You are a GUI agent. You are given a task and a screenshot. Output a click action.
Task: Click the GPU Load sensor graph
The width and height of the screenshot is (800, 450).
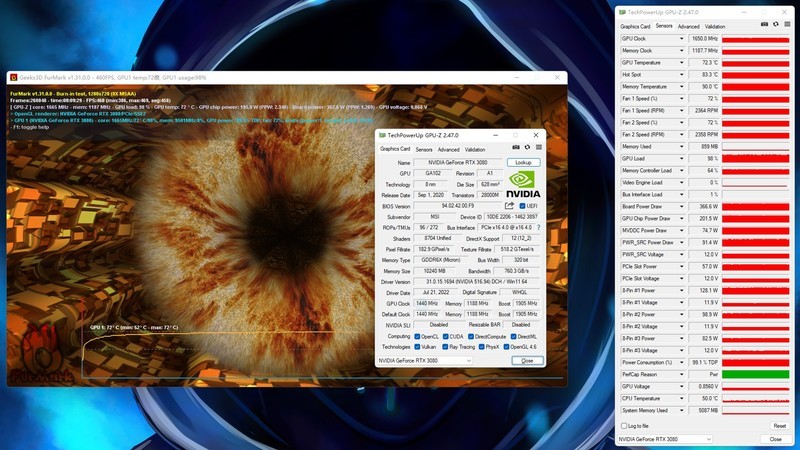(x=755, y=158)
